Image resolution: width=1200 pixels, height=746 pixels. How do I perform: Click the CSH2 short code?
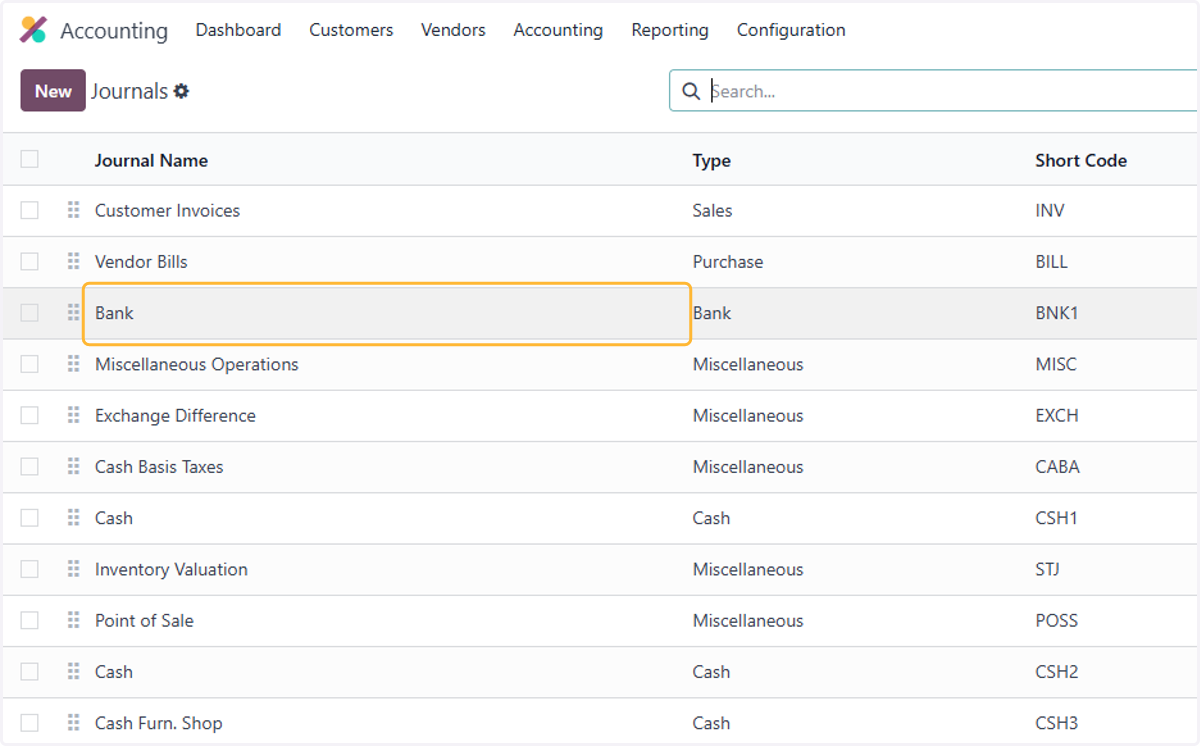pos(1057,671)
